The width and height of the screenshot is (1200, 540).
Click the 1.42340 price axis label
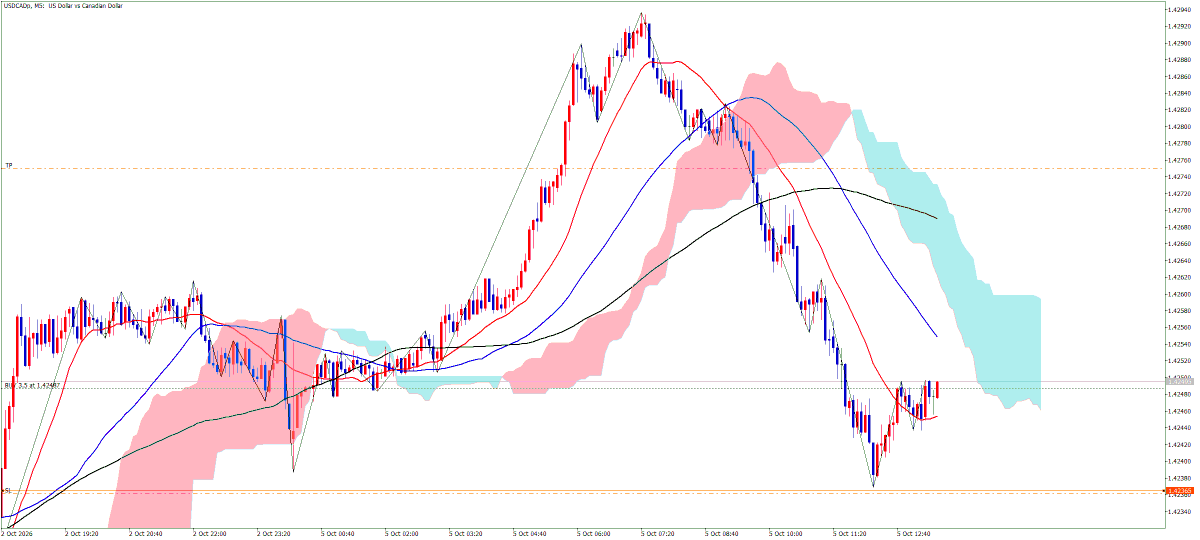(x=1179, y=511)
